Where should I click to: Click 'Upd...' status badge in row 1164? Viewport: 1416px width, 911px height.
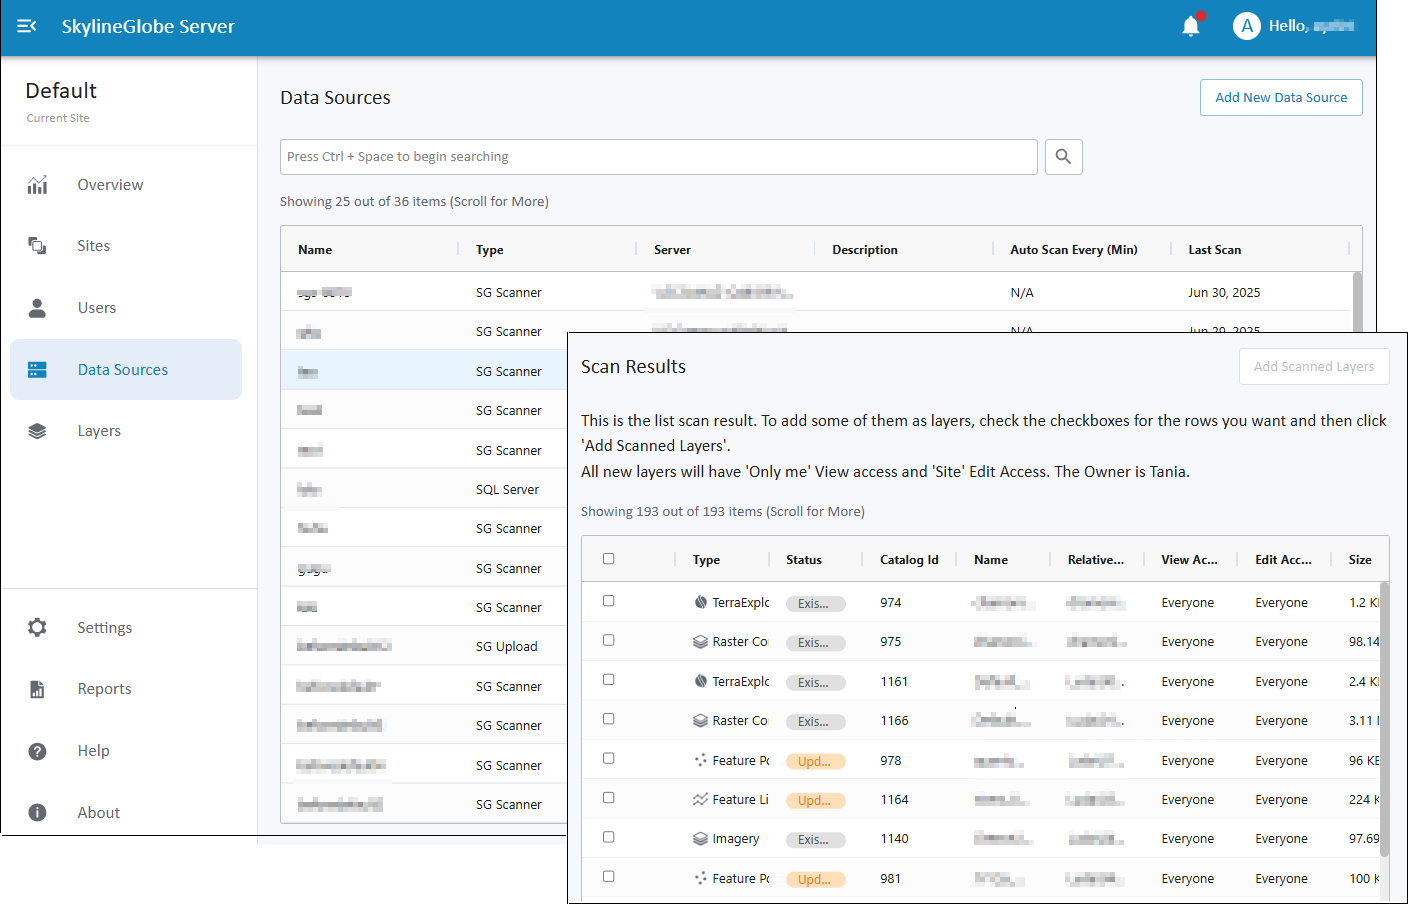tap(816, 801)
